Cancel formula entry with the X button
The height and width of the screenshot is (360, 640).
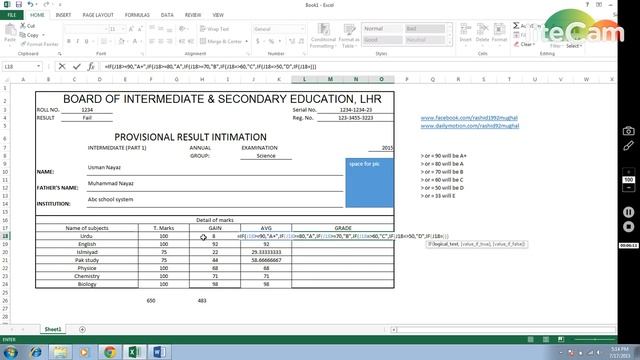[62, 66]
